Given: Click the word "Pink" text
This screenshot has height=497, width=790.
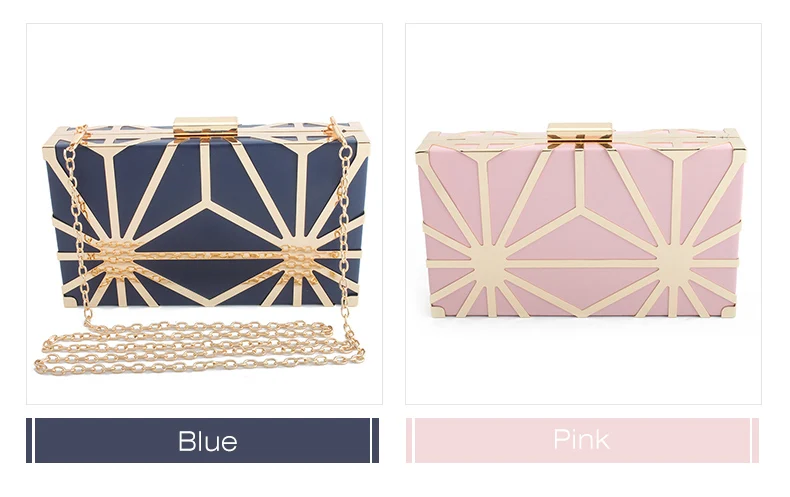Looking at the screenshot, I should [581, 440].
